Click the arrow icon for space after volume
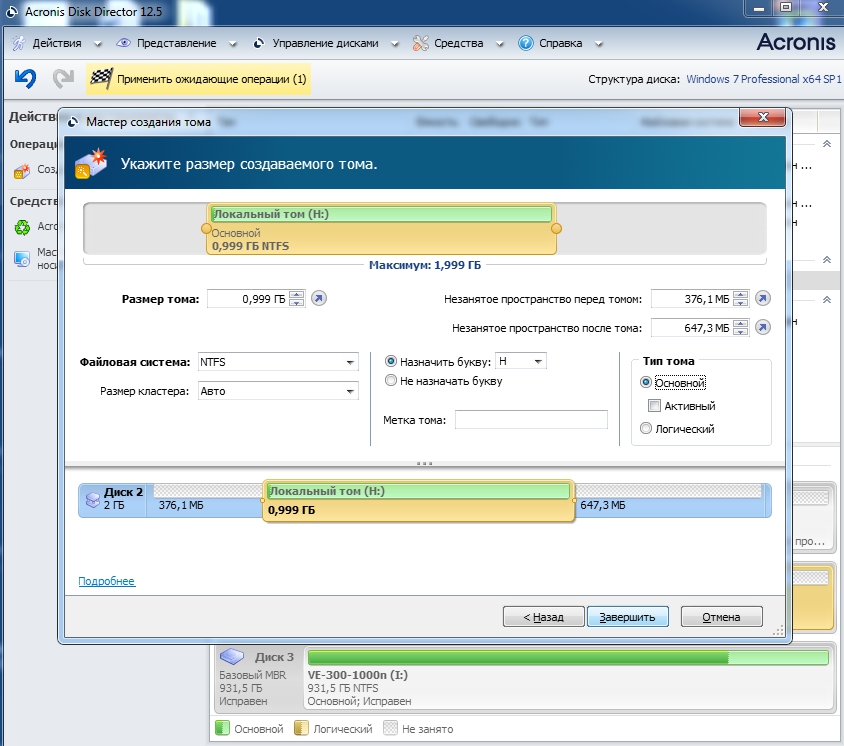844x746 pixels. (x=763, y=327)
